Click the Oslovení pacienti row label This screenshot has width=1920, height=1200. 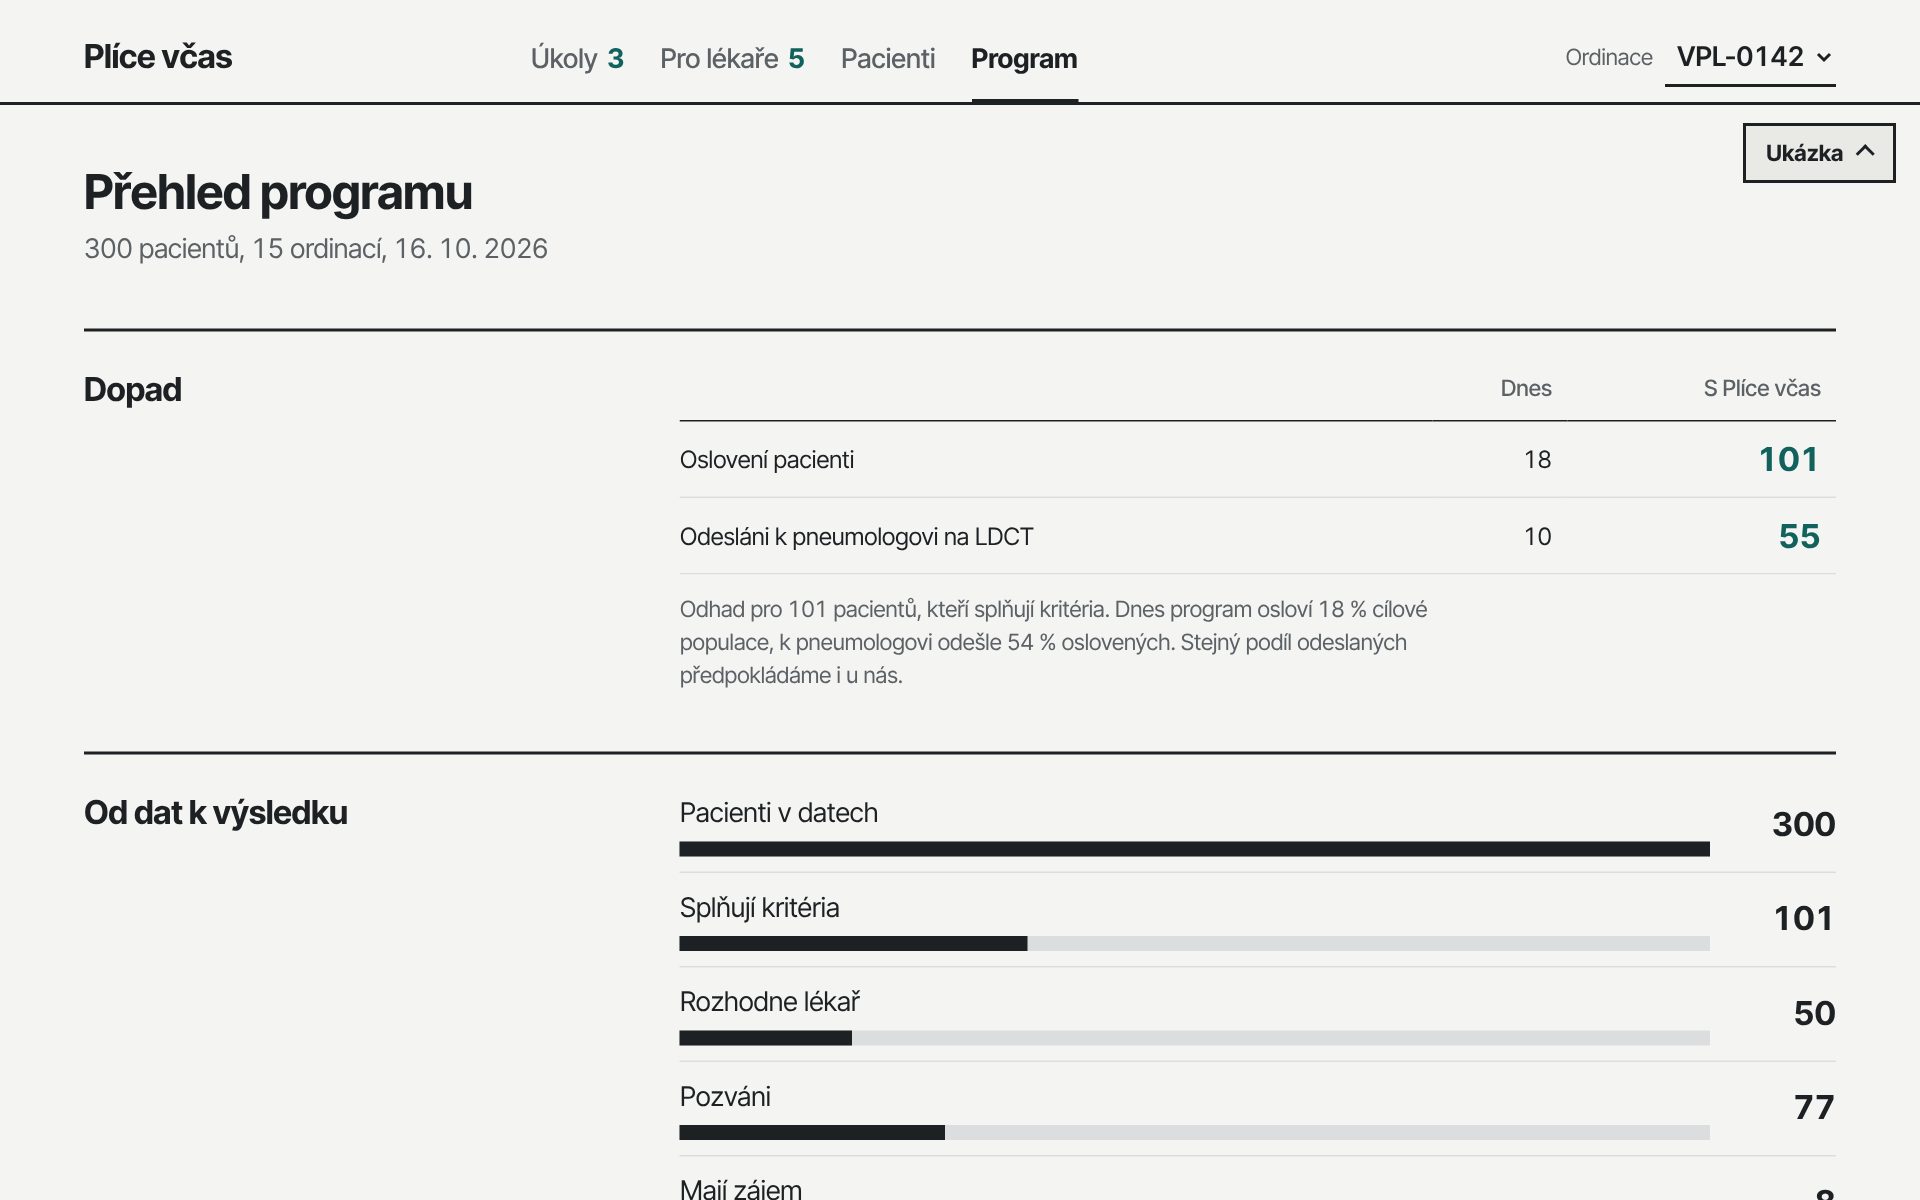click(x=767, y=459)
